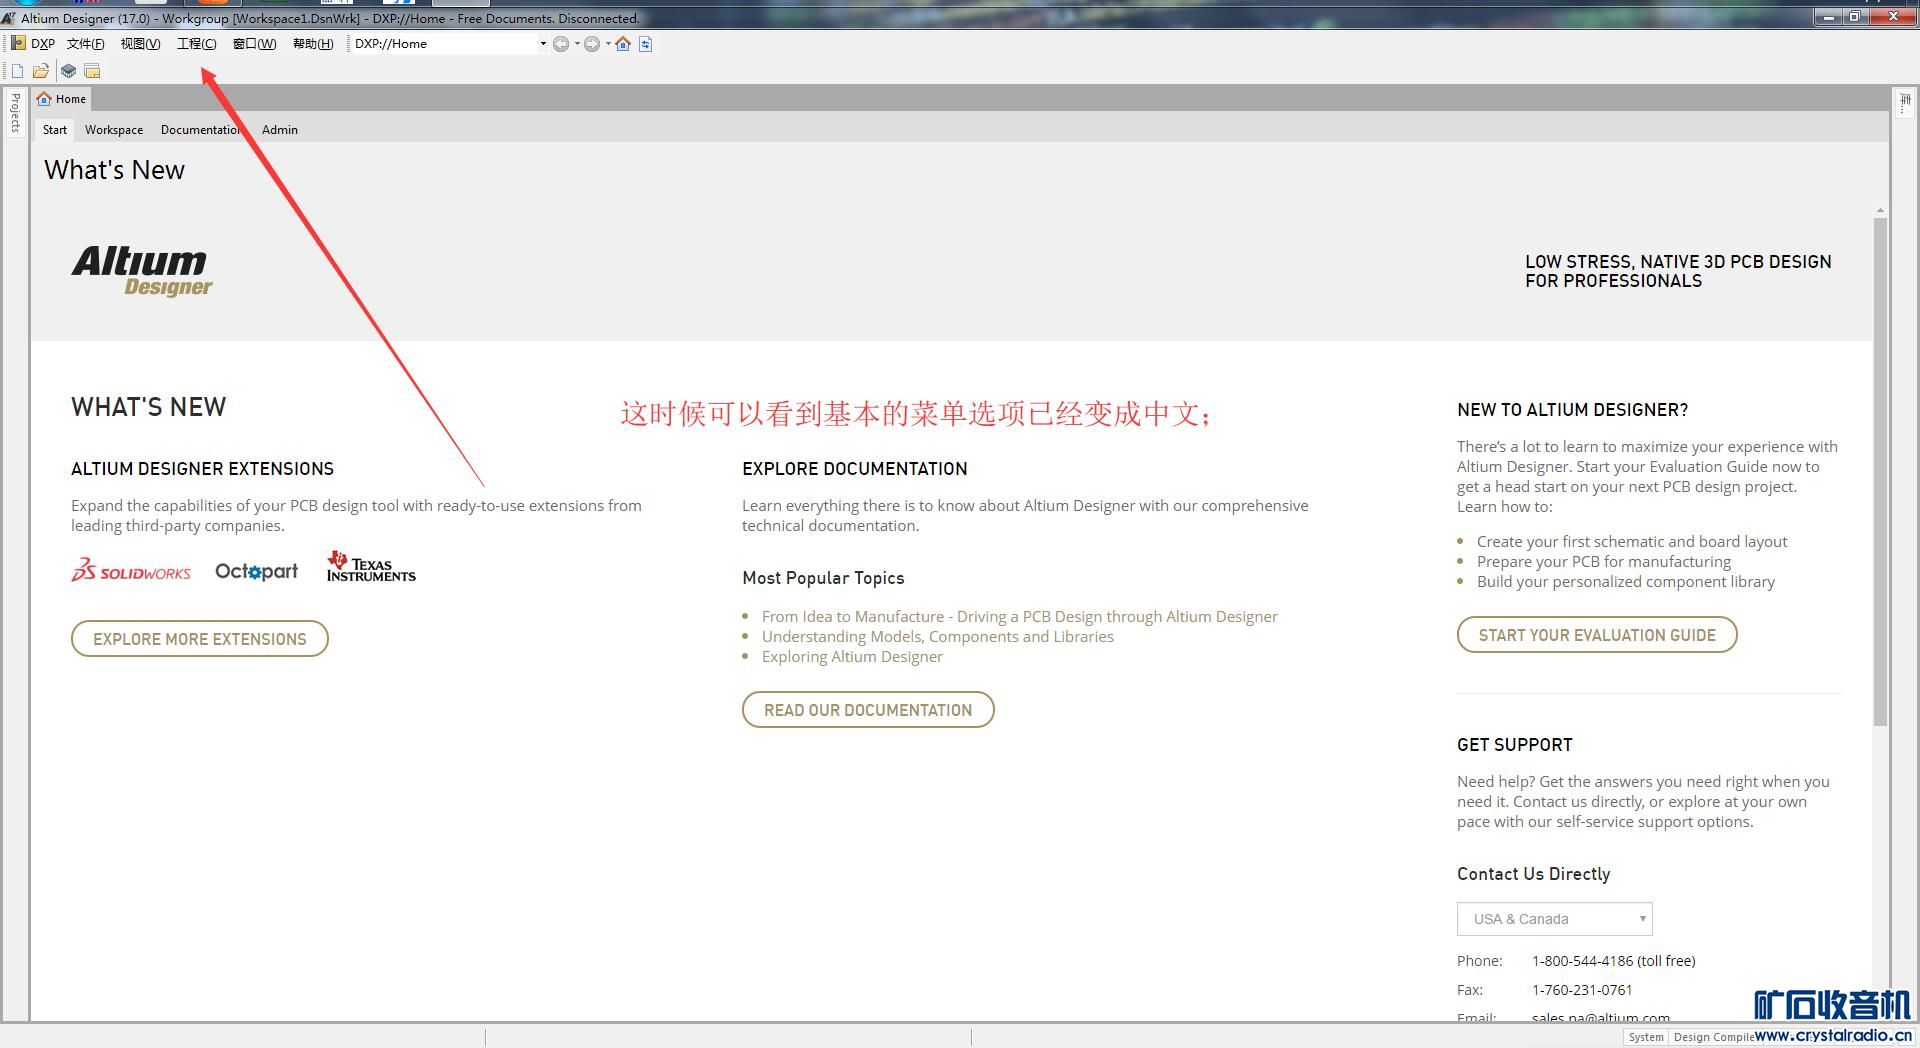The width and height of the screenshot is (1920, 1048).
Task: Open the Projects side panel tab
Action: pos(15,112)
